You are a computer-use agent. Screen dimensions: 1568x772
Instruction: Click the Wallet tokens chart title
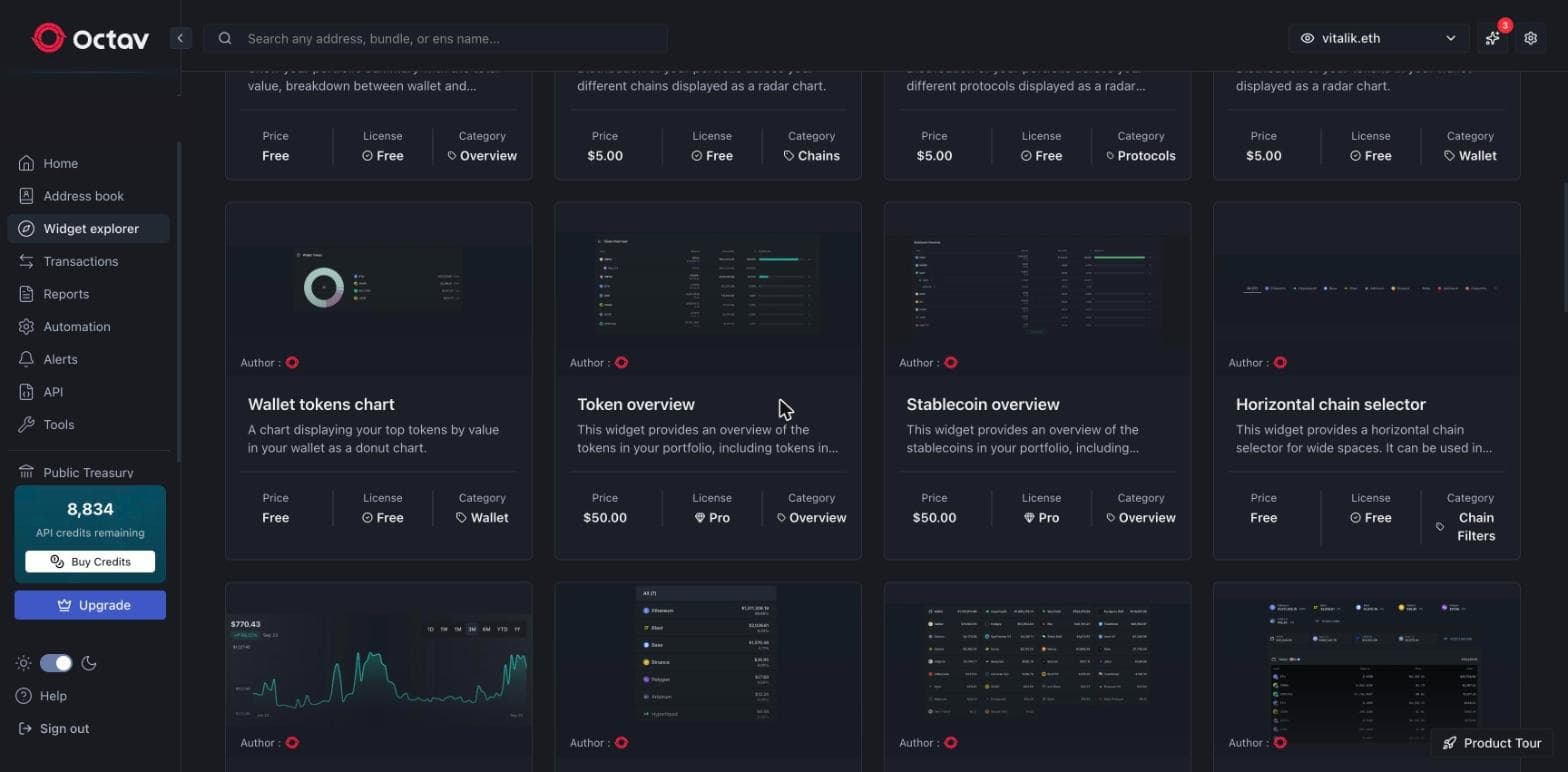(321, 404)
